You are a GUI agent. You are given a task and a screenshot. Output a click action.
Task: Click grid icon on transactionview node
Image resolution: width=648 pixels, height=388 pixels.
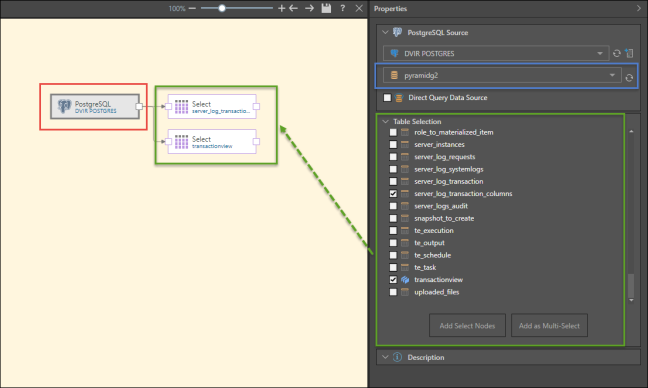click(x=181, y=142)
